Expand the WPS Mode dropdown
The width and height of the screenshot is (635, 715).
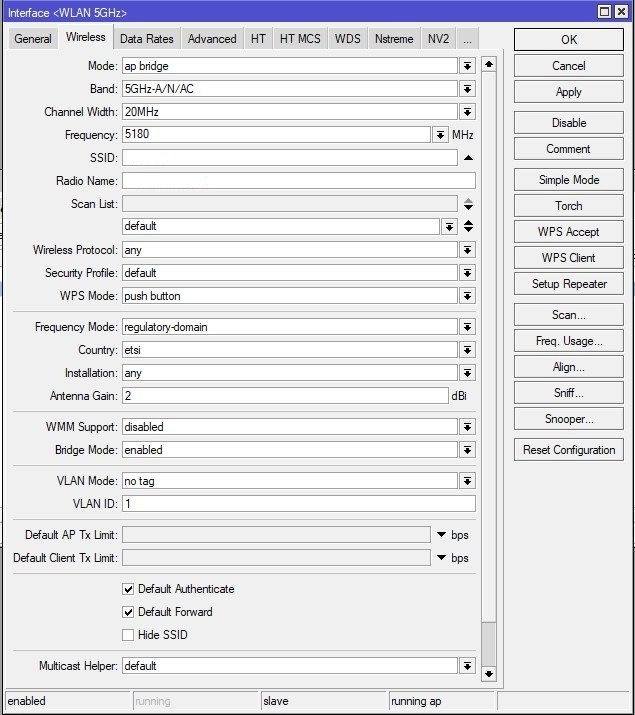pos(467,296)
